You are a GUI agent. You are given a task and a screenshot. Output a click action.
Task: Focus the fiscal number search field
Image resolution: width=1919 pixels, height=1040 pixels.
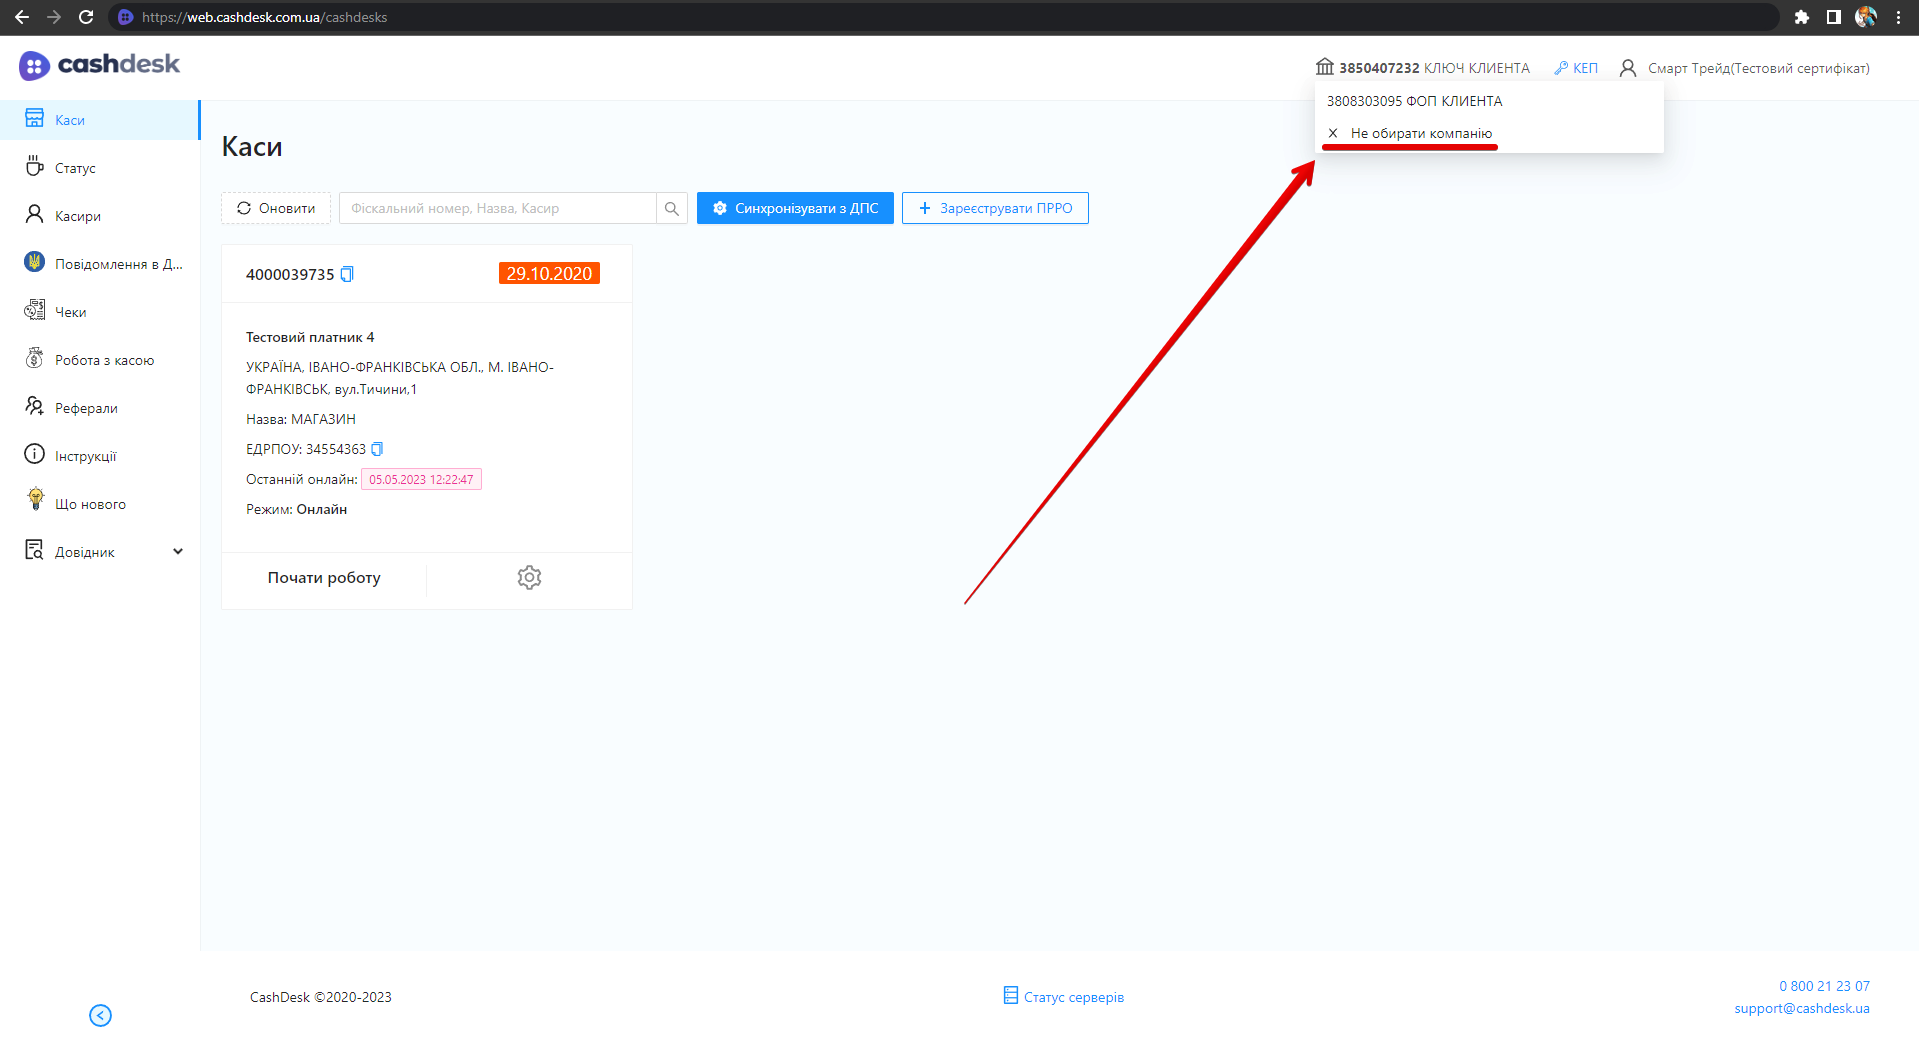click(498, 208)
